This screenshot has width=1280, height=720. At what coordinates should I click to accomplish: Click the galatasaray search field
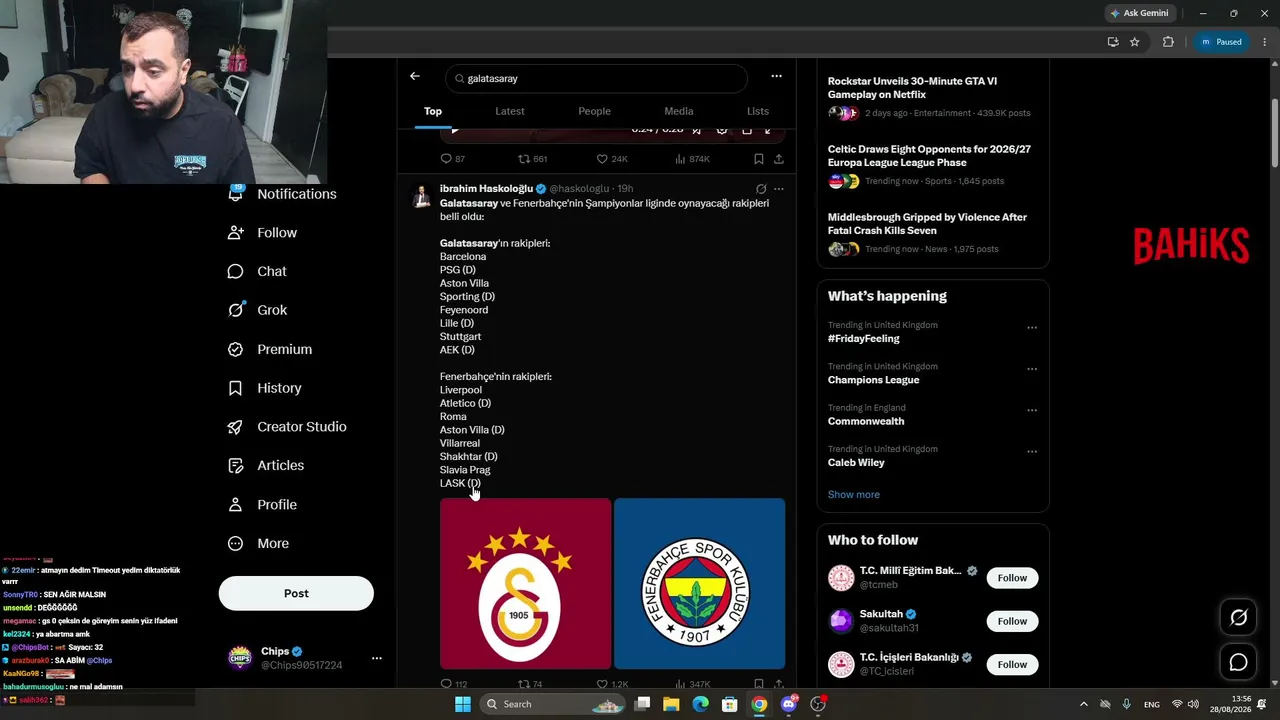click(x=597, y=78)
